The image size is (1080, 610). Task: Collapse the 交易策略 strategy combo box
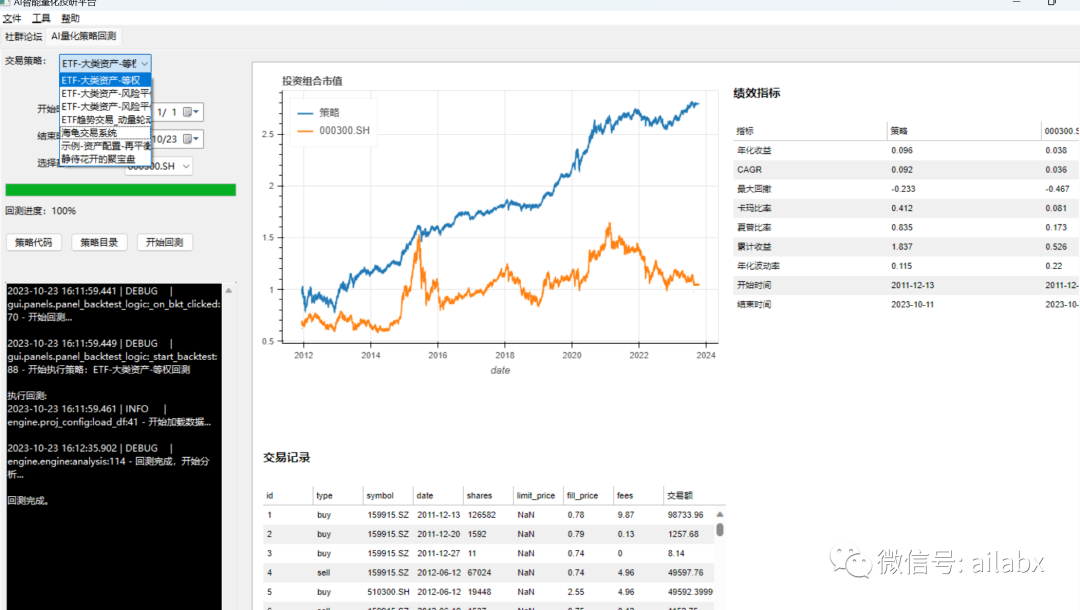point(144,63)
